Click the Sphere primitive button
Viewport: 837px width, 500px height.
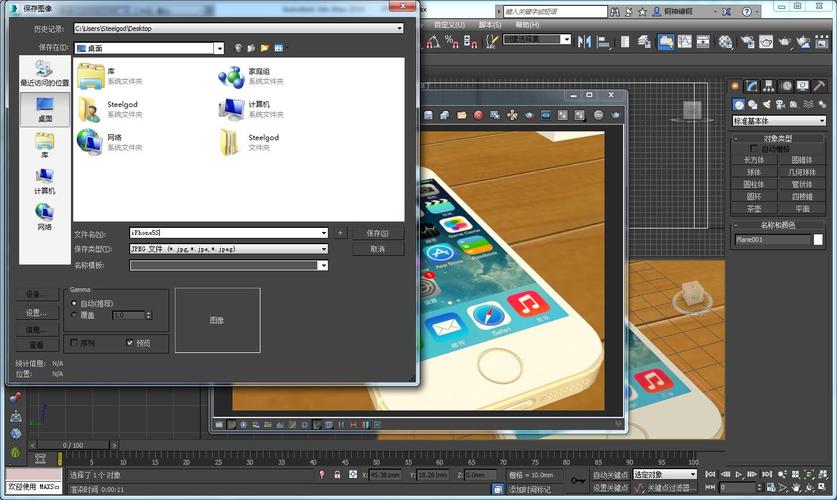click(754, 172)
